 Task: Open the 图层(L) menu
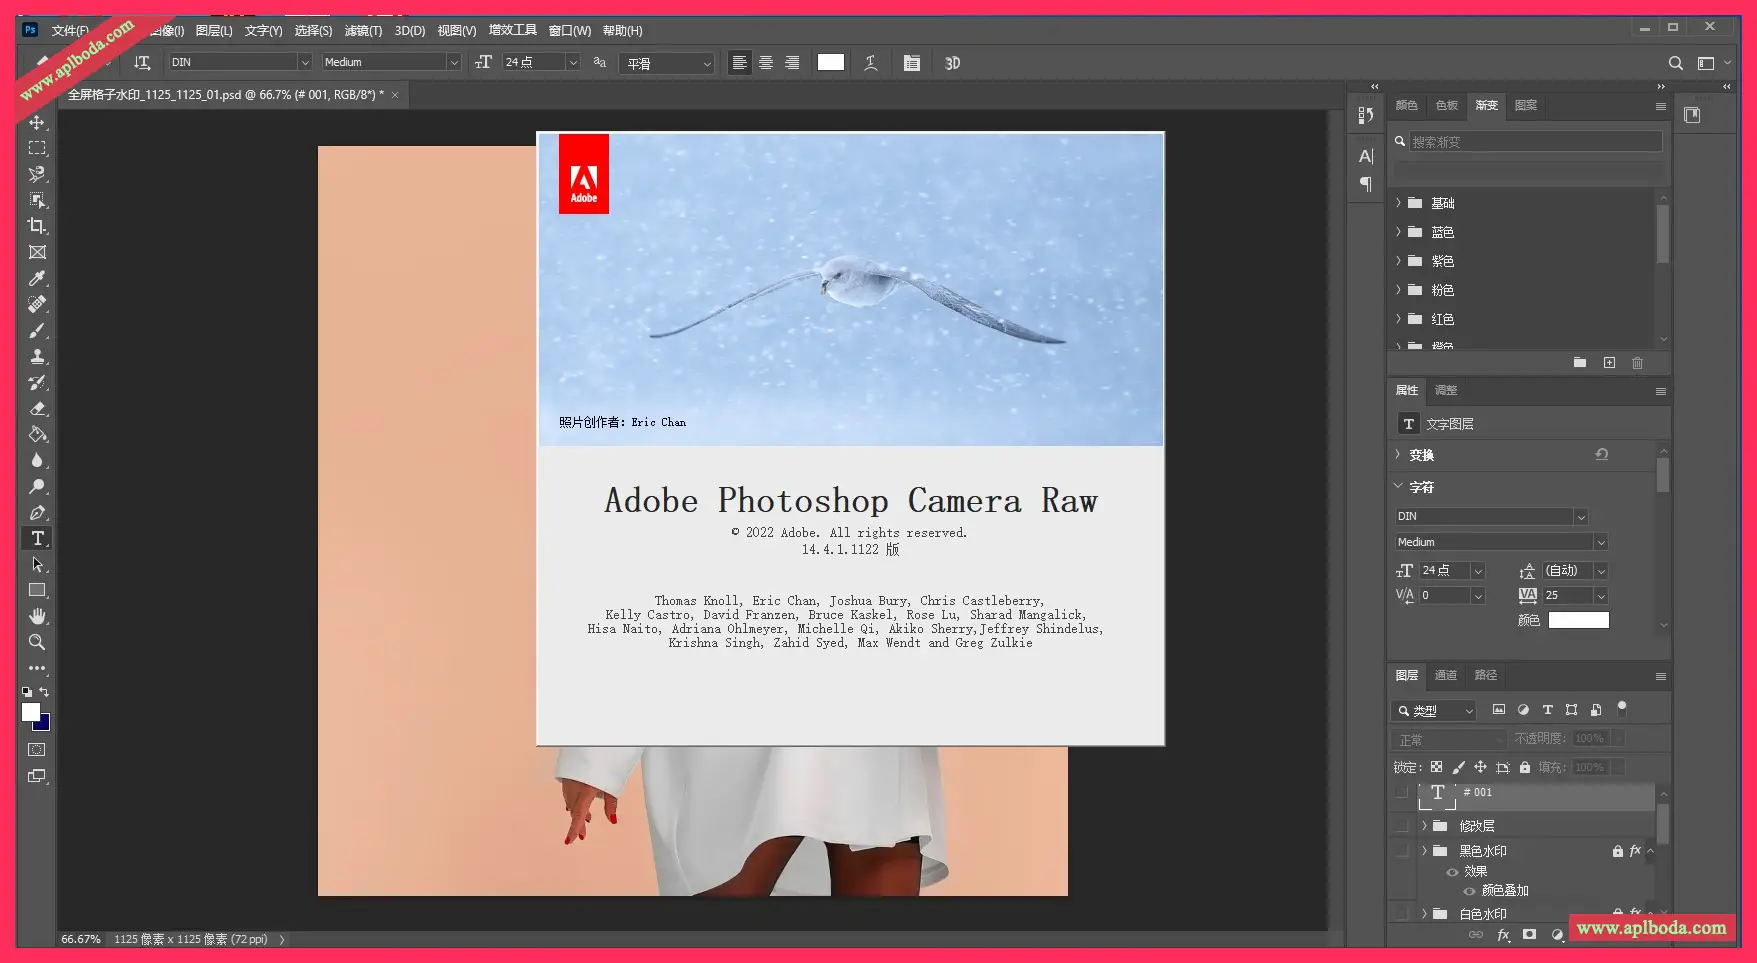point(214,31)
